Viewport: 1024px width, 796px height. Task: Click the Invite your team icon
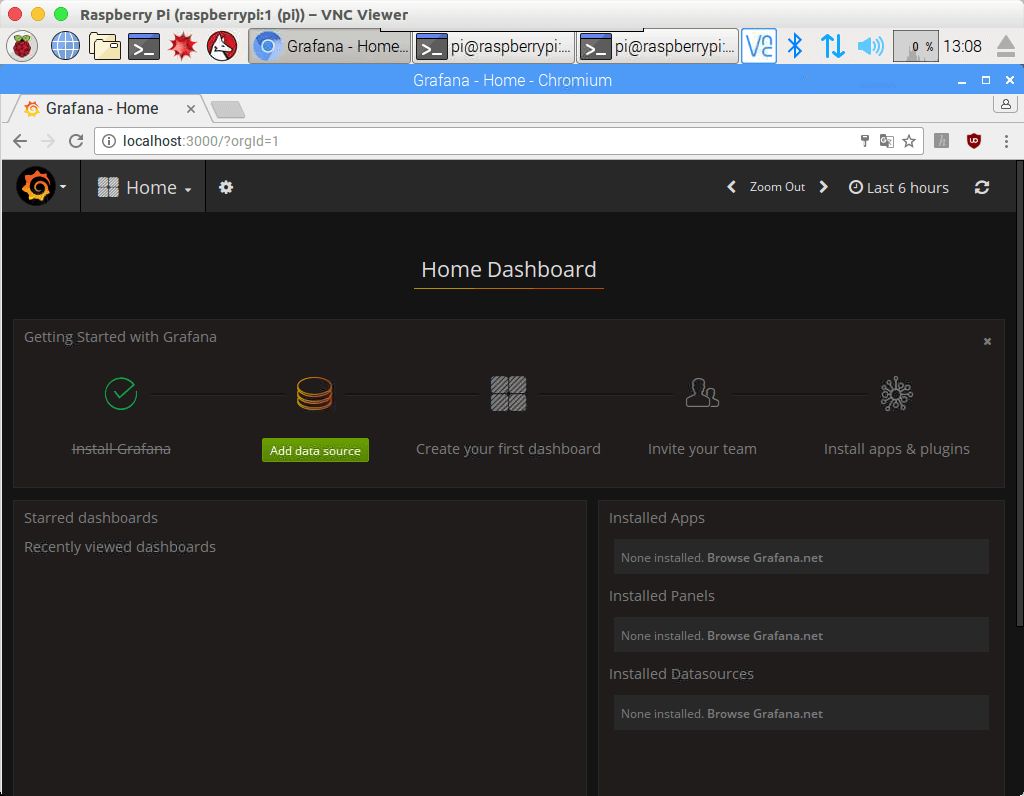point(702,394)
